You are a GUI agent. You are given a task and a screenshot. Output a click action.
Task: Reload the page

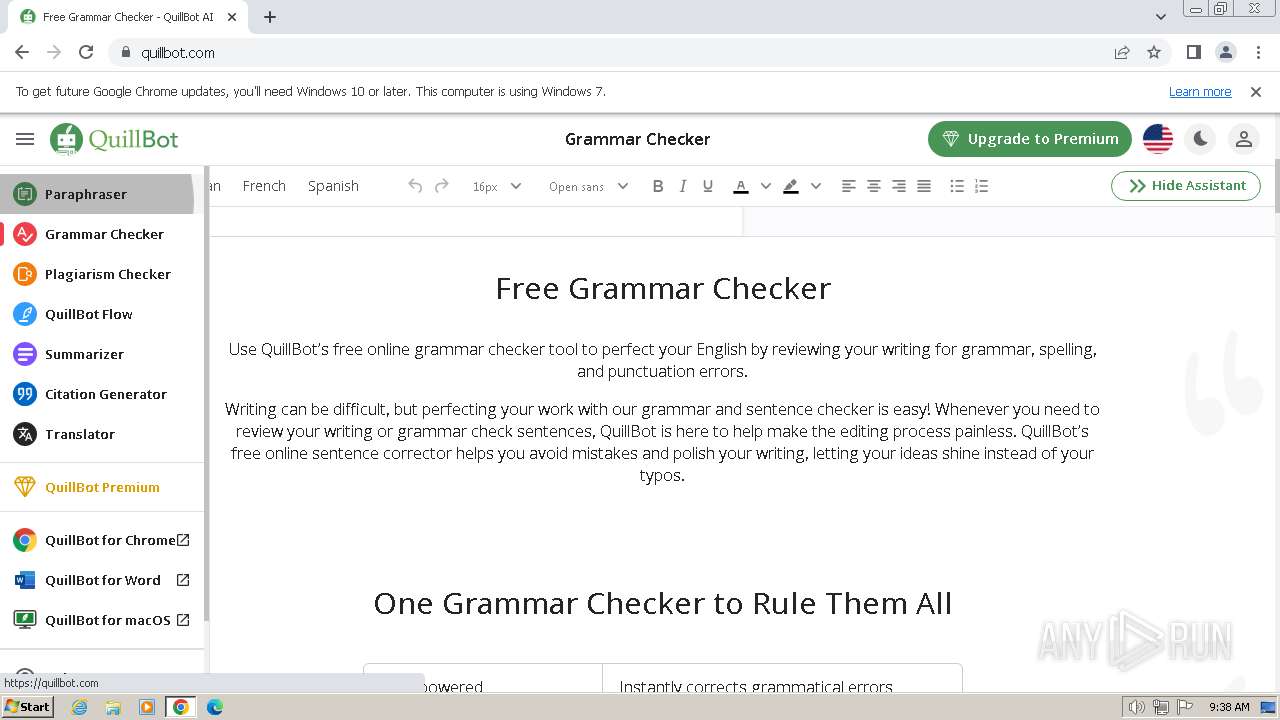[x=86, y=52]
